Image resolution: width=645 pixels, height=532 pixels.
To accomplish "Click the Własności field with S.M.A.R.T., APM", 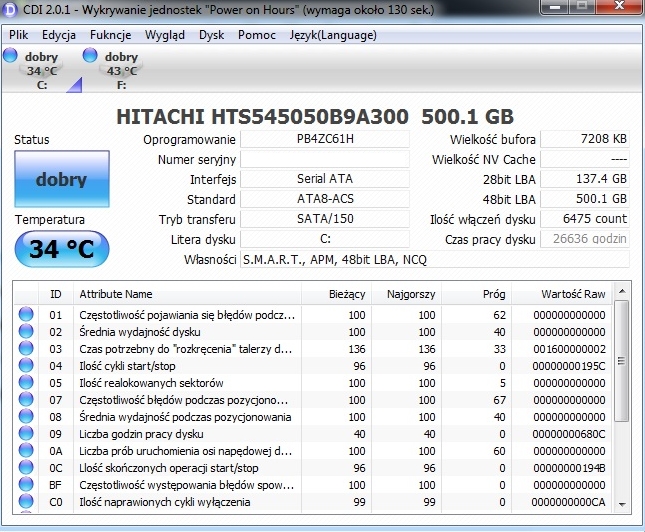I will click(x=435, y=260).
